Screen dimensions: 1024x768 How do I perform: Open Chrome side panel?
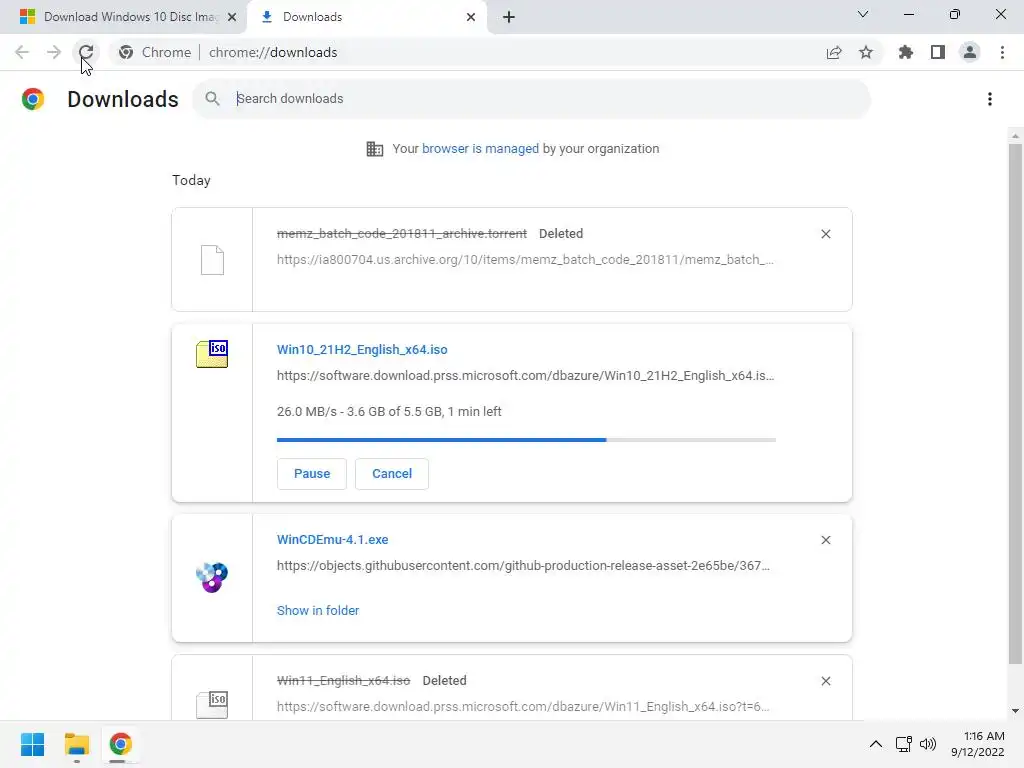(938, 52)
